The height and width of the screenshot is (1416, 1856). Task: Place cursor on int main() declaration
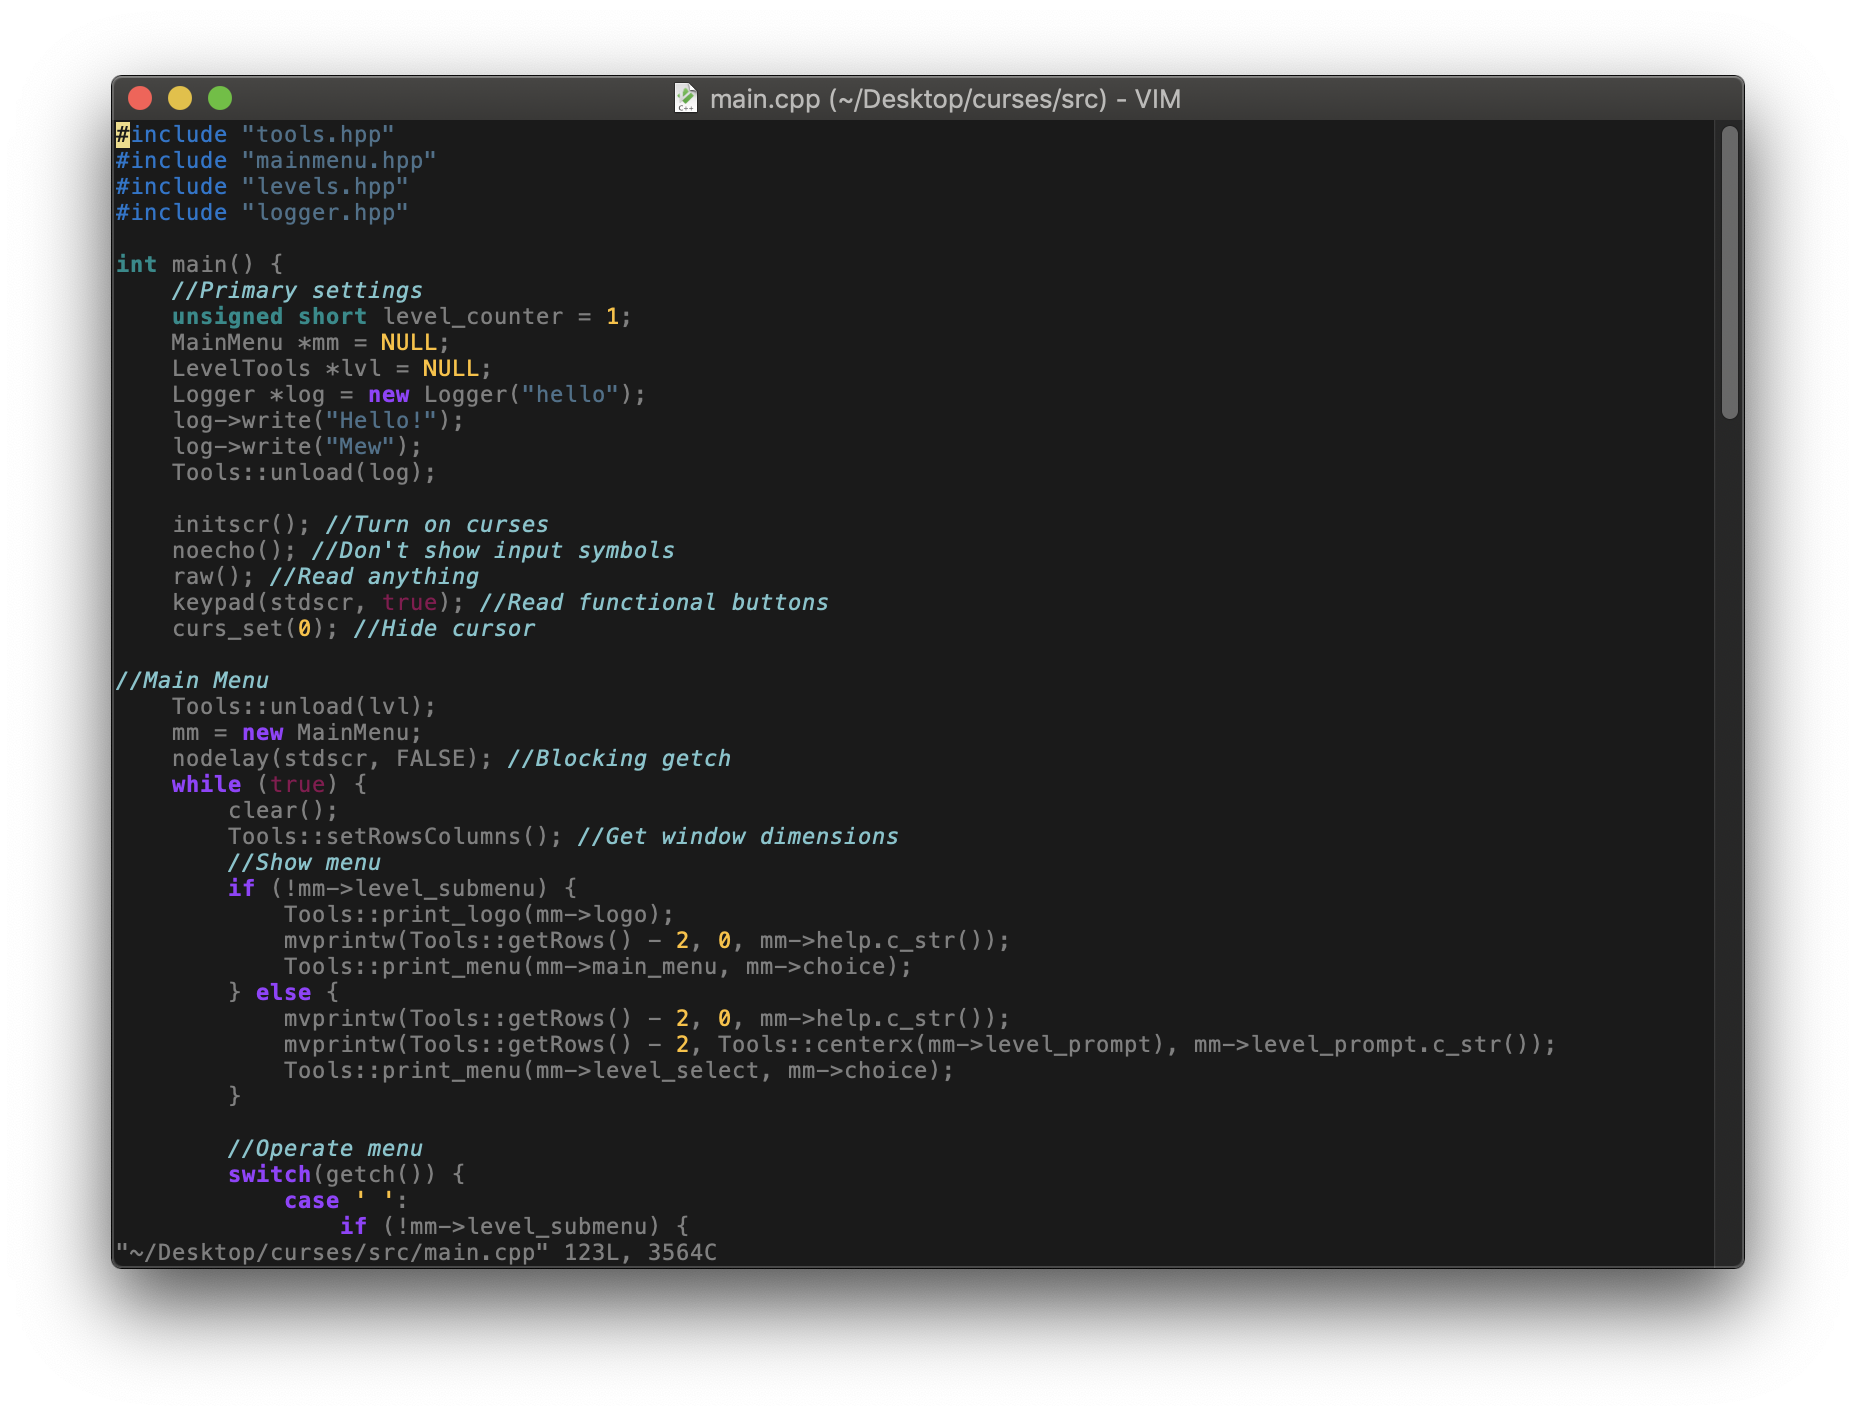pyautogui.click(x=198, y=263)
